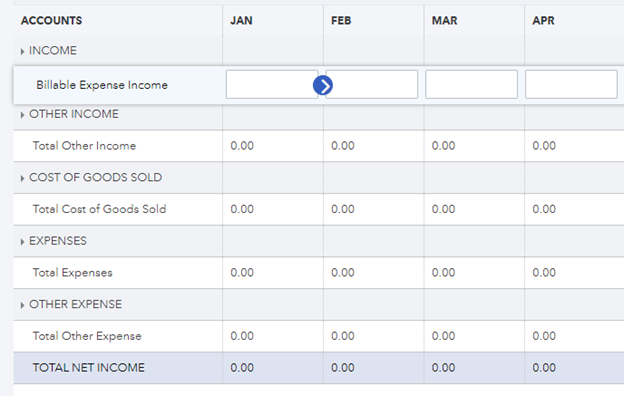Select the MAR column header
The height and width of the screenshot is (396, 624).
445,21
